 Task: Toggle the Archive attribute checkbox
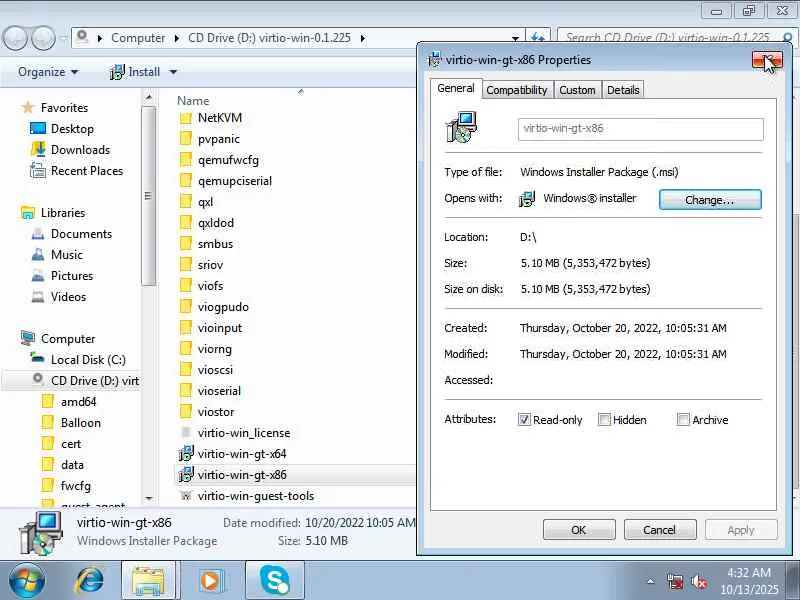coord(683,419)
